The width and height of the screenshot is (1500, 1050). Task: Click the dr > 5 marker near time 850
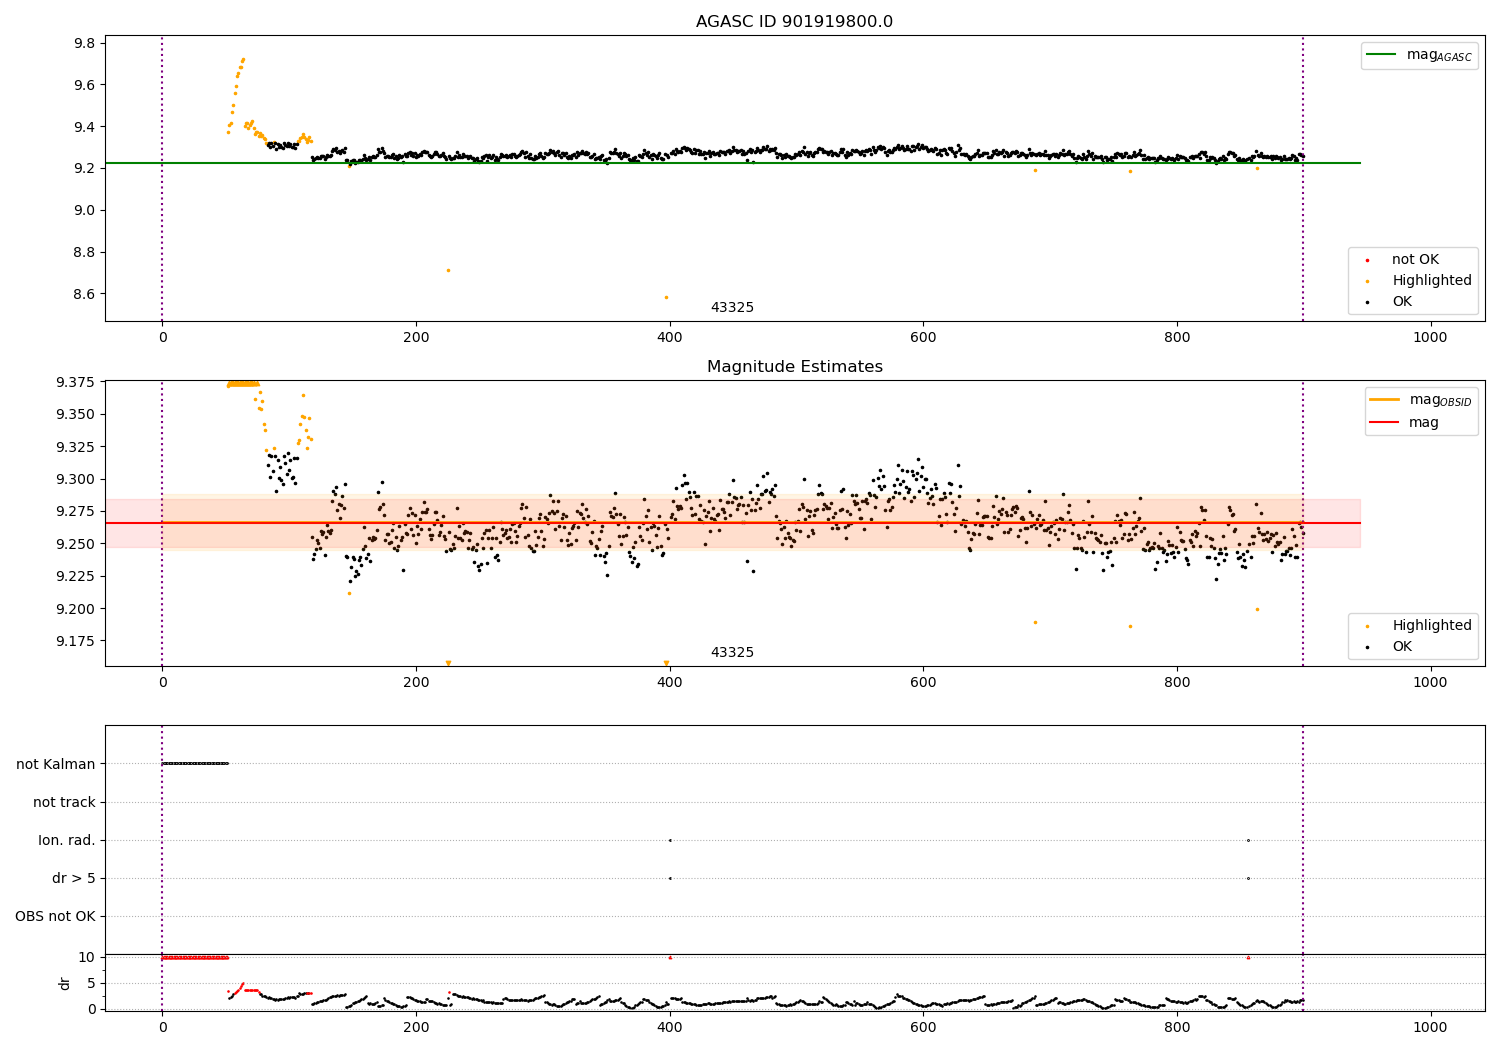pyautogui.click(x=1248, y=878)
